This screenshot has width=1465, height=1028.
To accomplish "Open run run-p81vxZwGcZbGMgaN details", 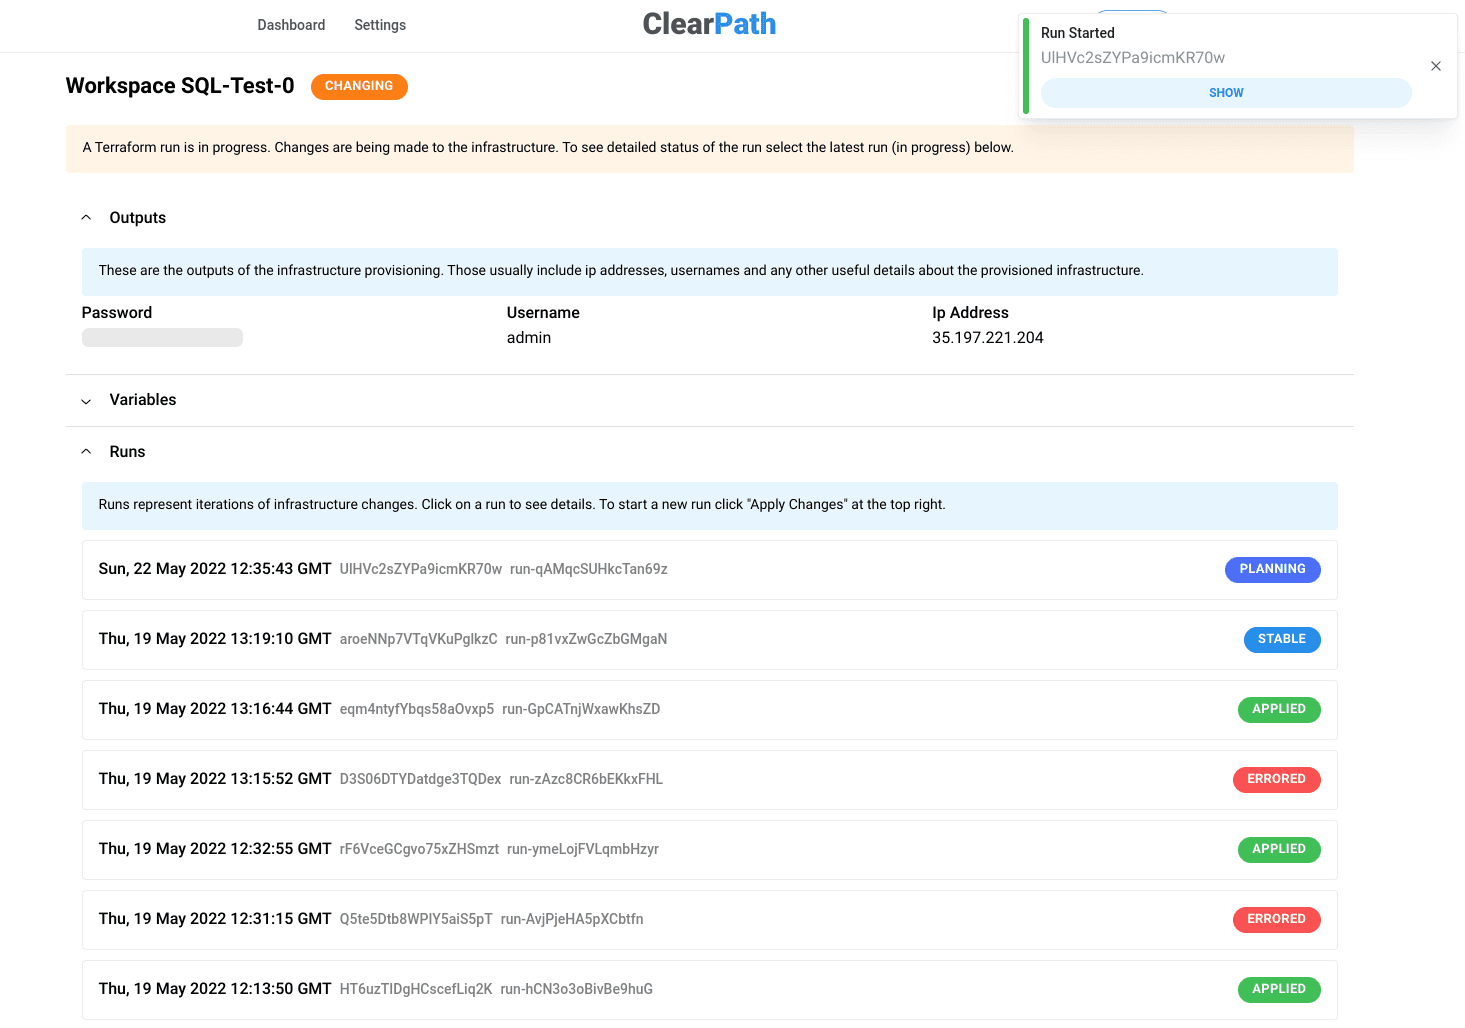I will click(x=585, y=640).
